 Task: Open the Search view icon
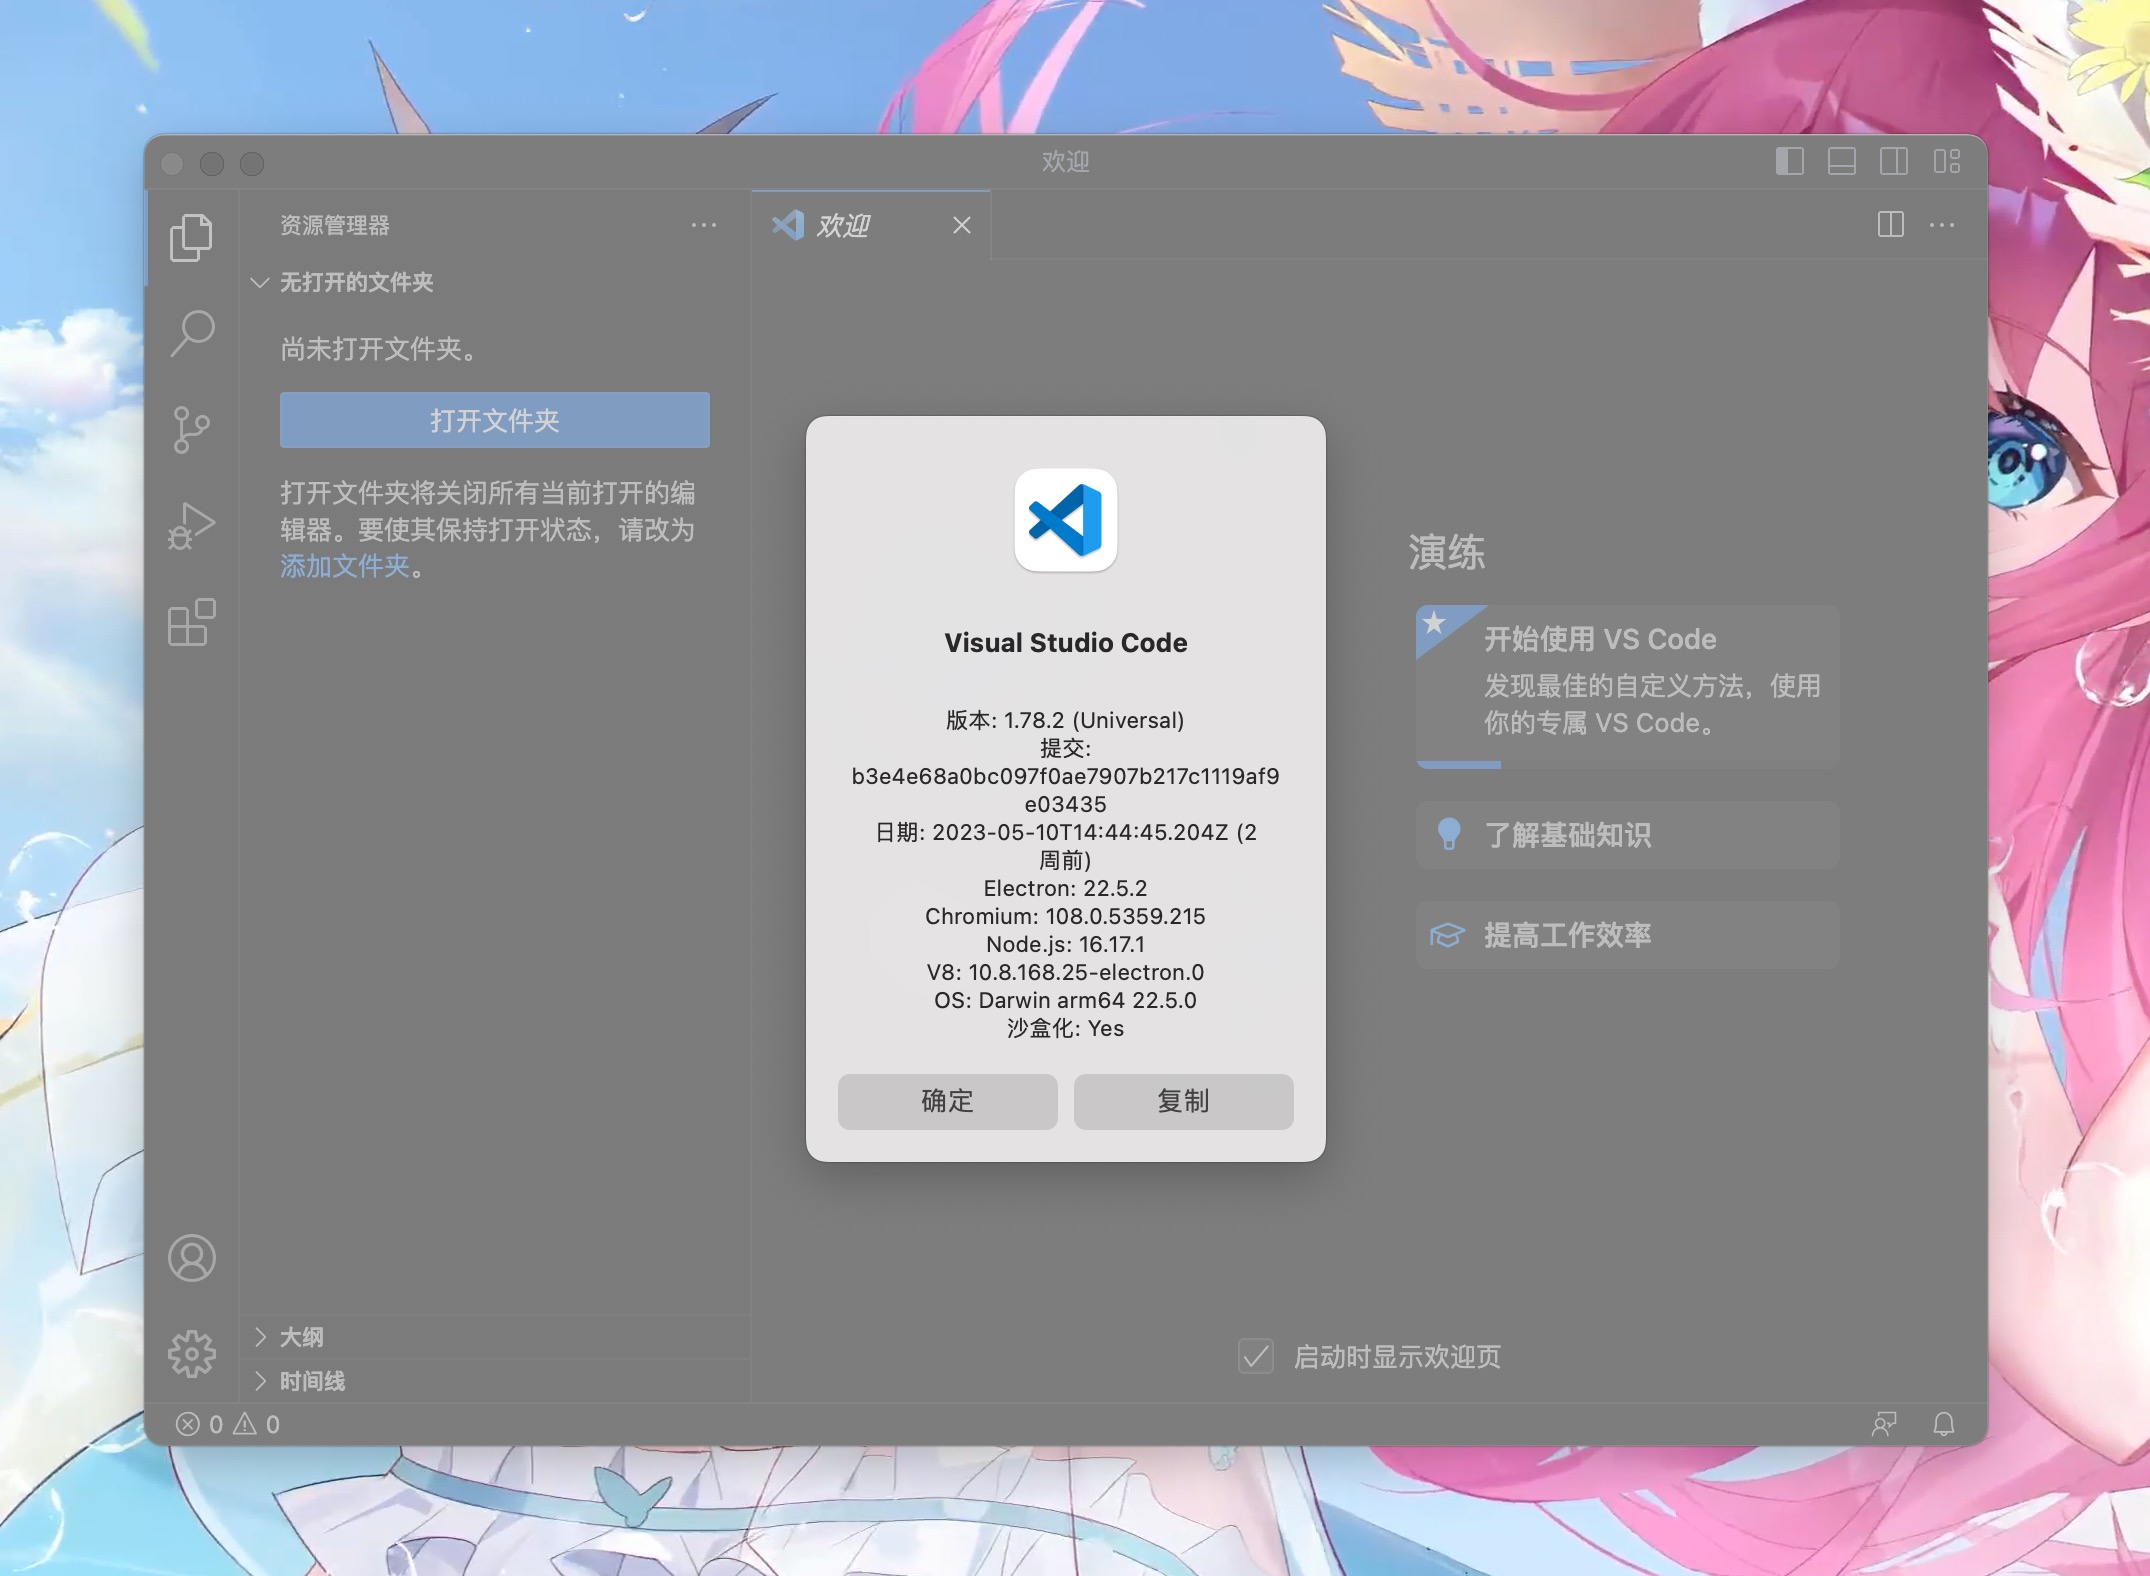tap(191, 333)
